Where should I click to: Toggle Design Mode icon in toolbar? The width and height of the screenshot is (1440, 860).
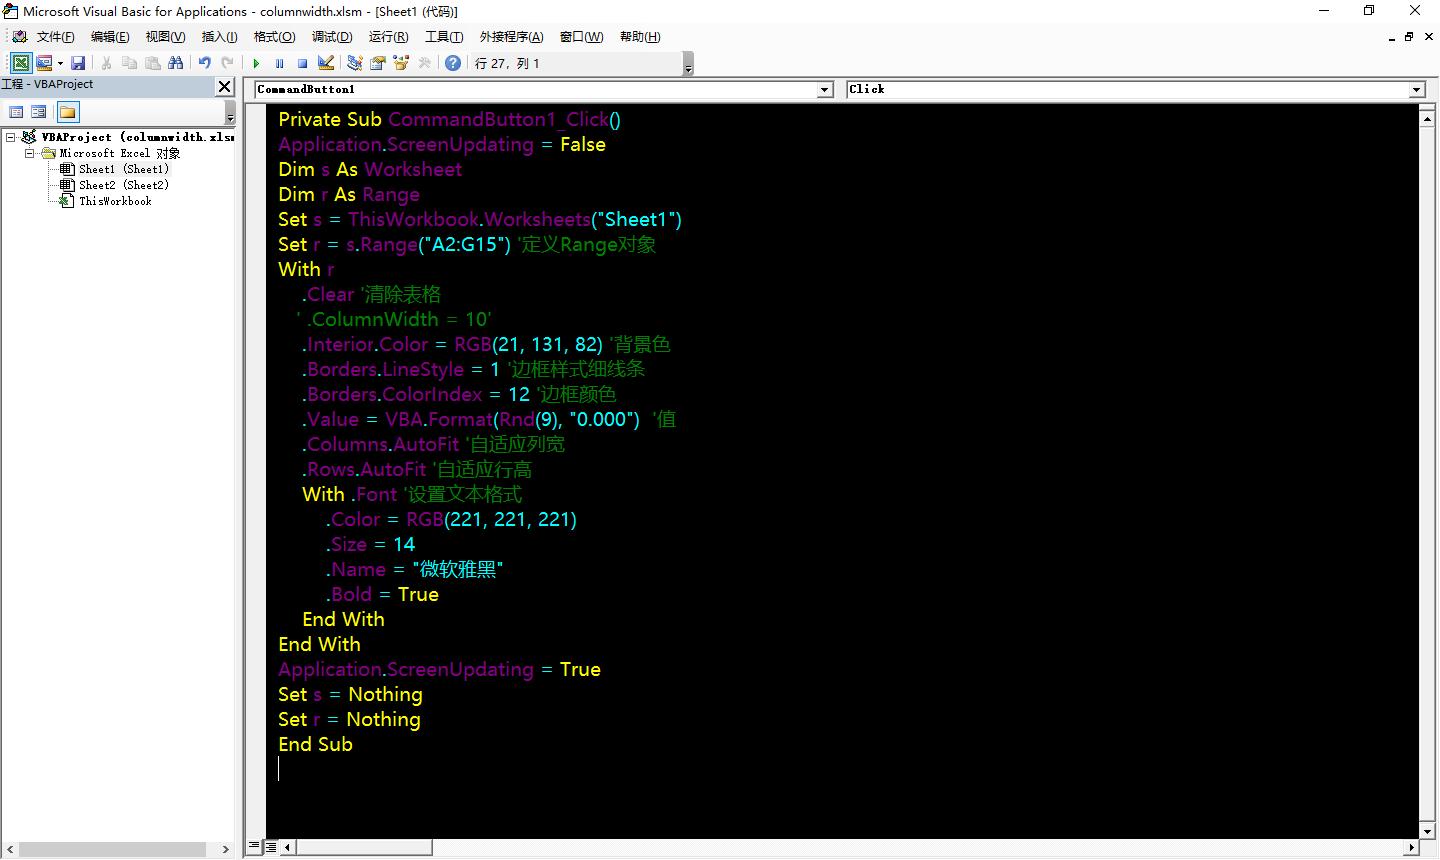pyautogui.click(x=326, y=63)
